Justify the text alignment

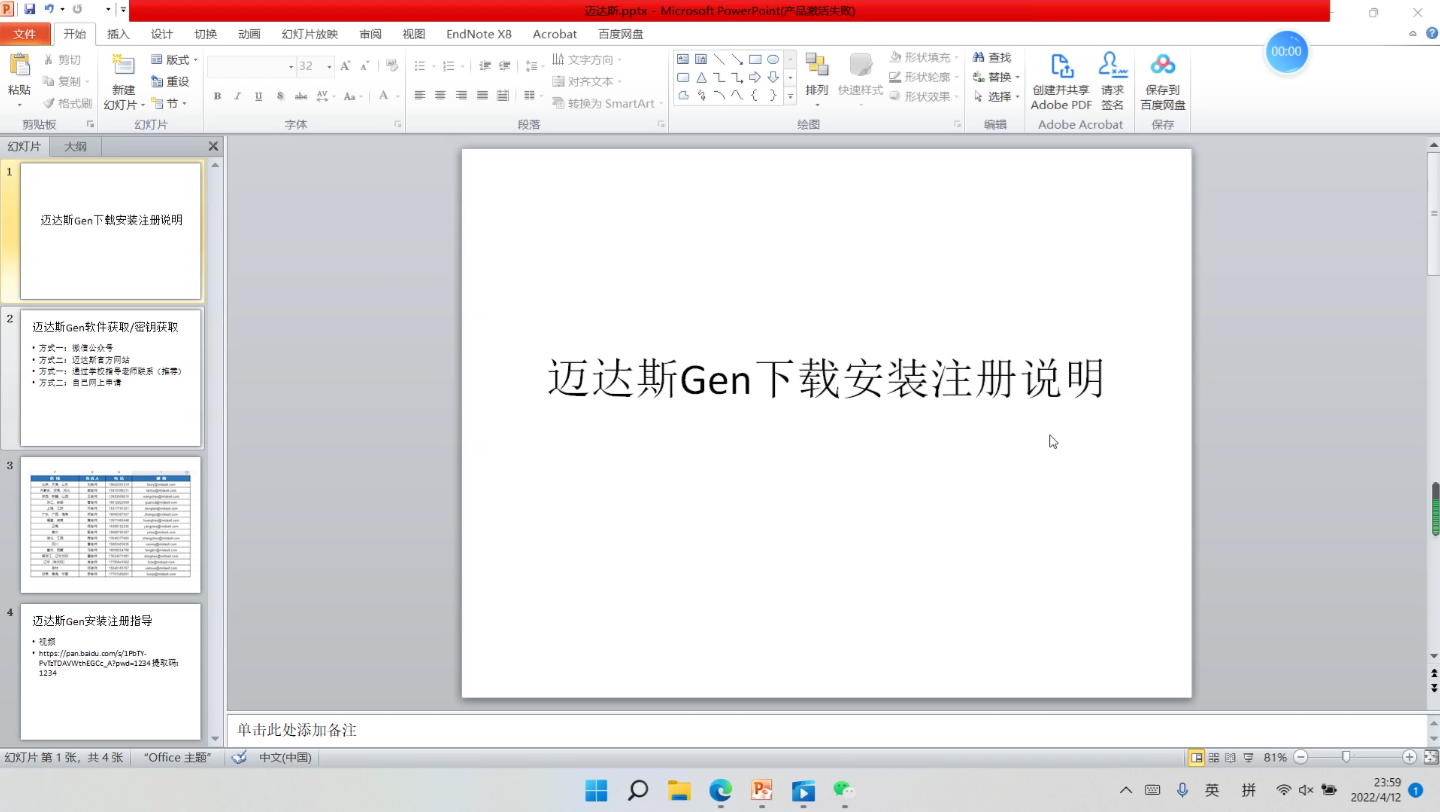coord(482,96)
